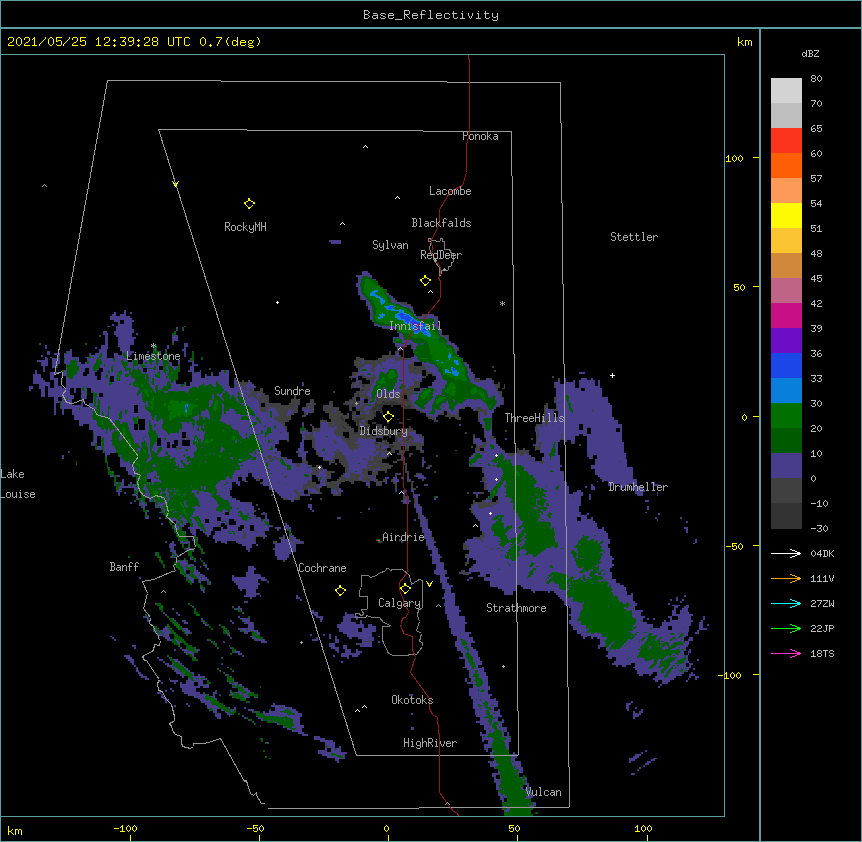862x842 pixels.
Task: Click the Blackfalds label
Action: coord(441,223)
